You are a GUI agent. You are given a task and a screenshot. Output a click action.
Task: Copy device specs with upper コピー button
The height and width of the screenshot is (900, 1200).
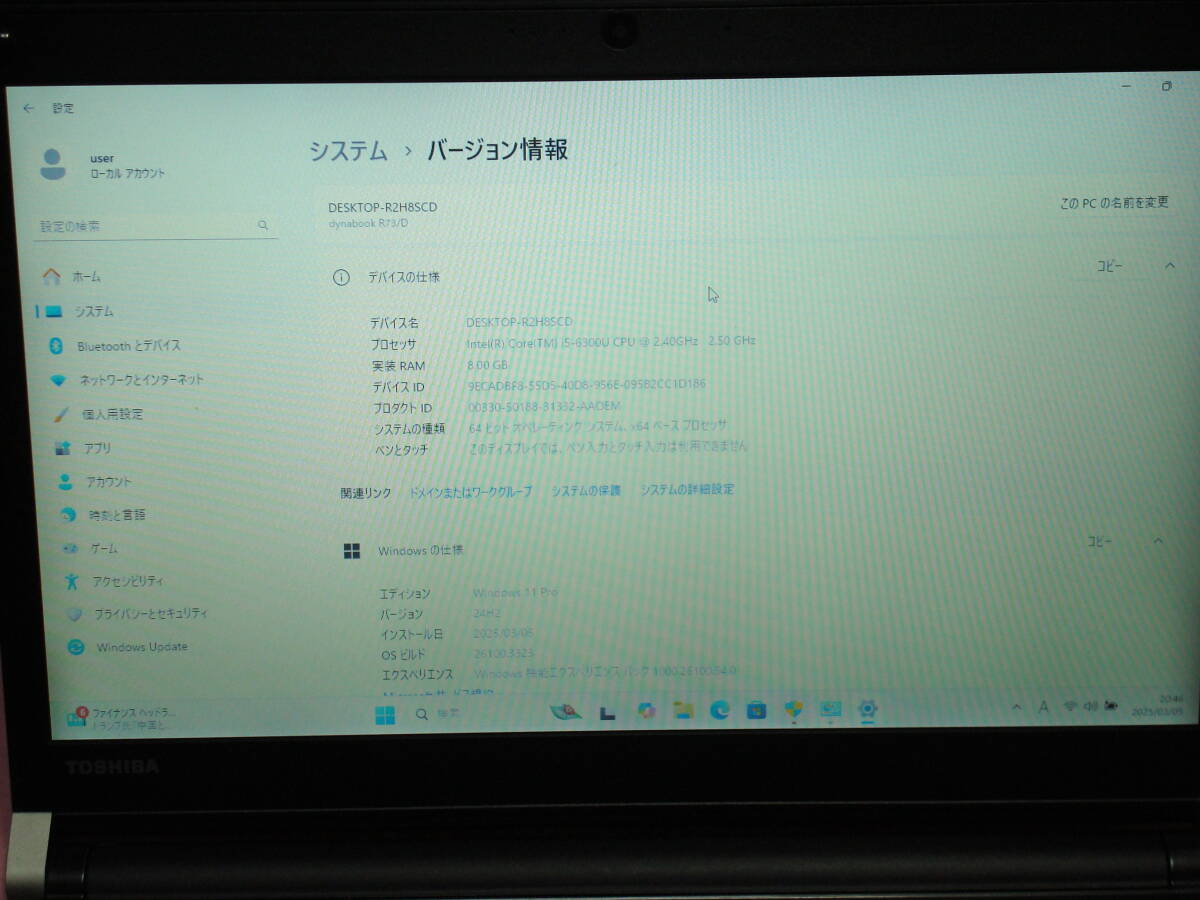coord(1110,266)
